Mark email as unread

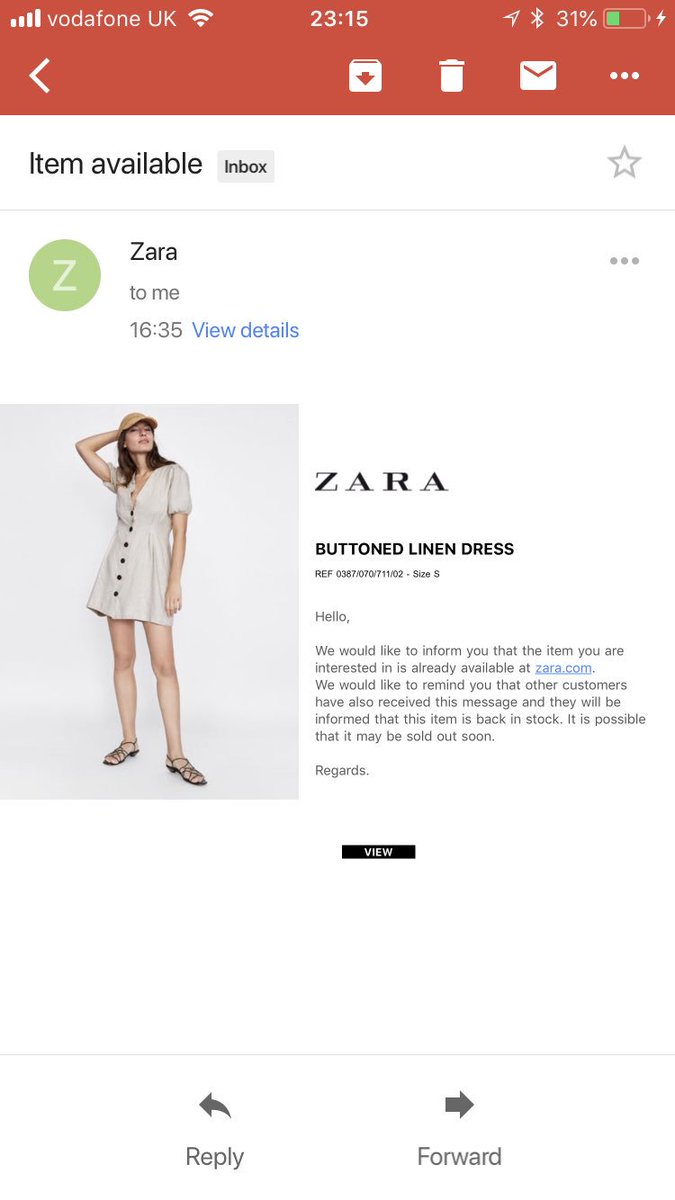(538, 76)
